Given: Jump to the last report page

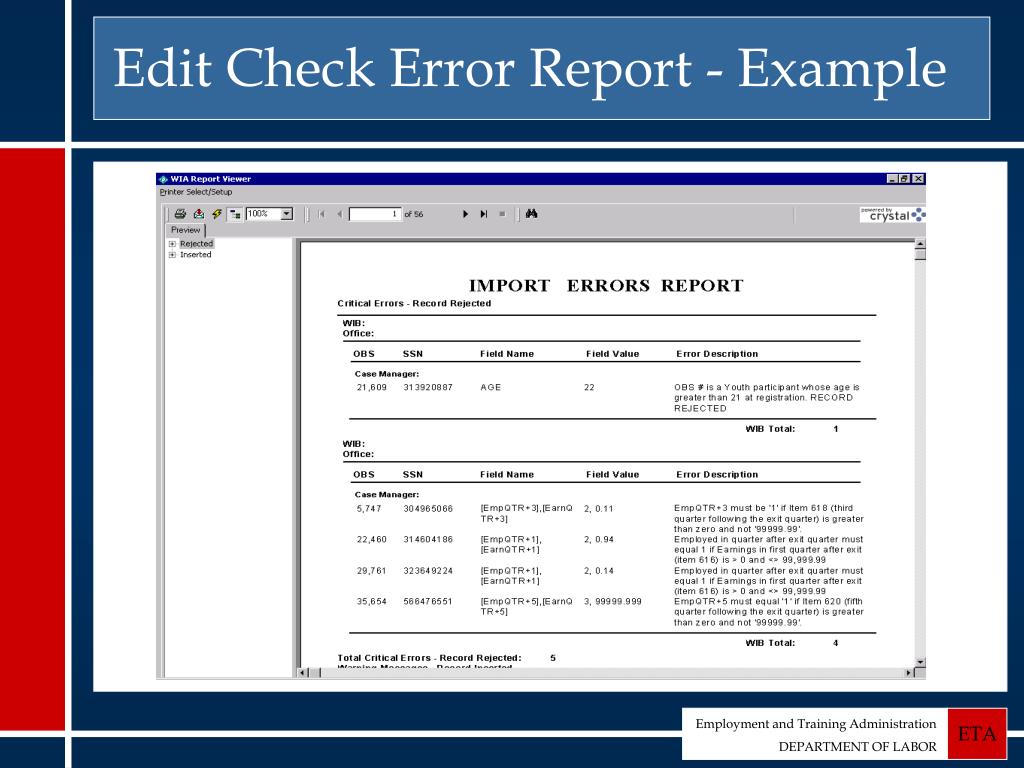Looking at the screenshot, I should point(483,214).
